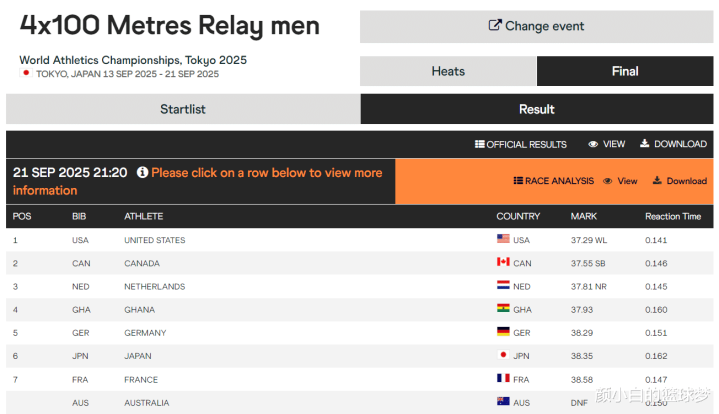The image size is (719, 414).
Task: Select the Result tab
Action: pyautogui.click(x=537, y=109)
